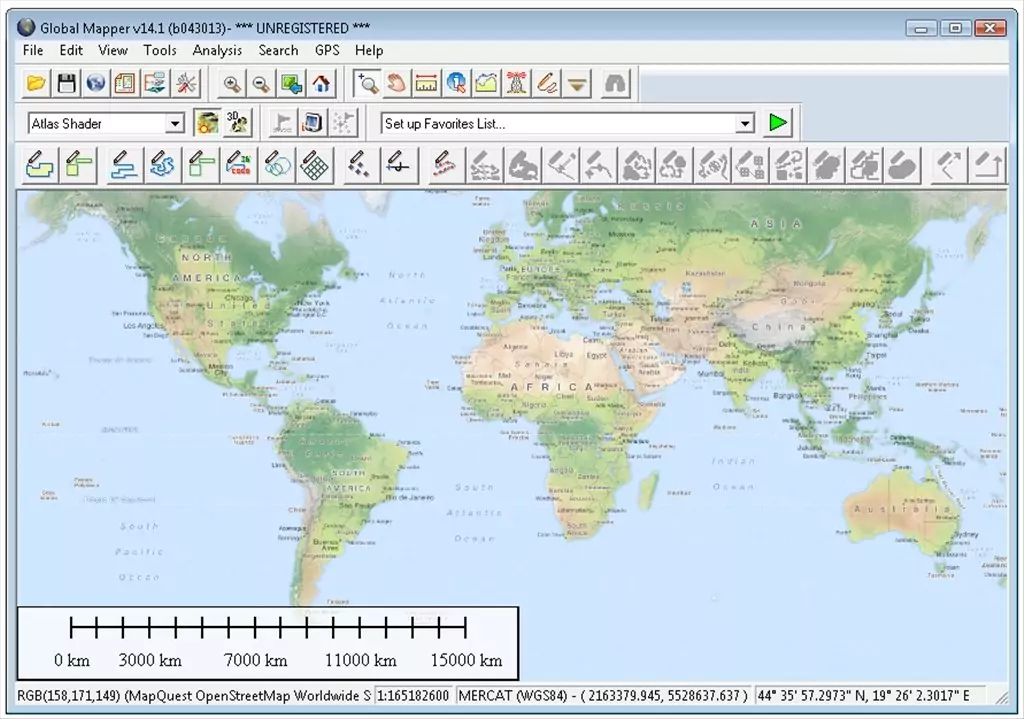This screenshot has height=719, width=1024.
Task: Click the gray flag-with-points icon
Action: [x=343, y=123]
